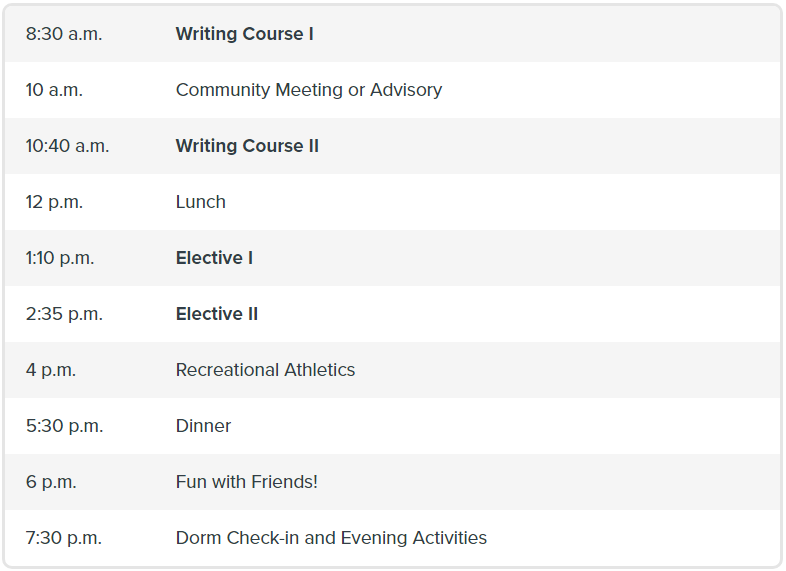
Task: Click the 10 a.m. time label
Action: click(54, 90)
